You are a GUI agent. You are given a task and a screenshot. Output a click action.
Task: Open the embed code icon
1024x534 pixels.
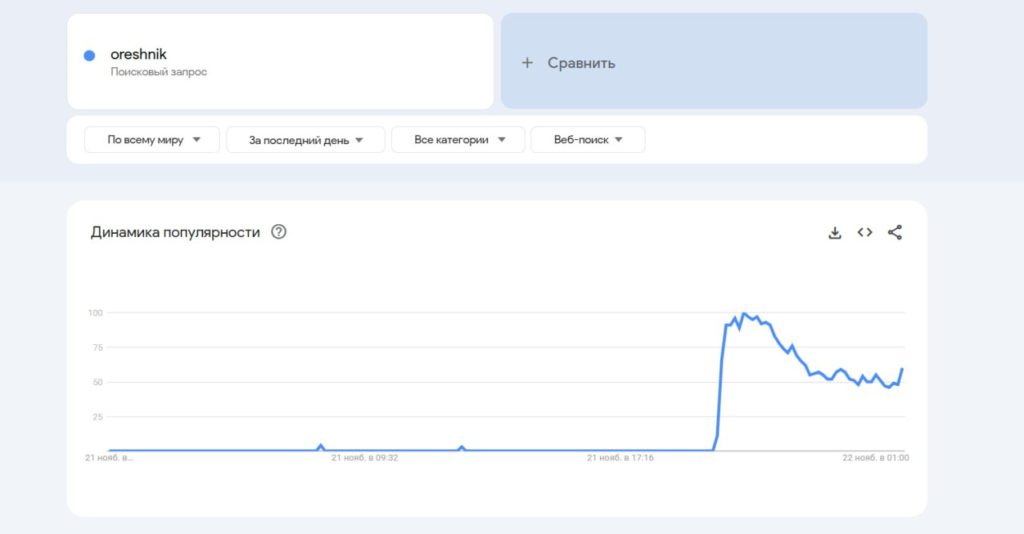[x=865, y=232]
